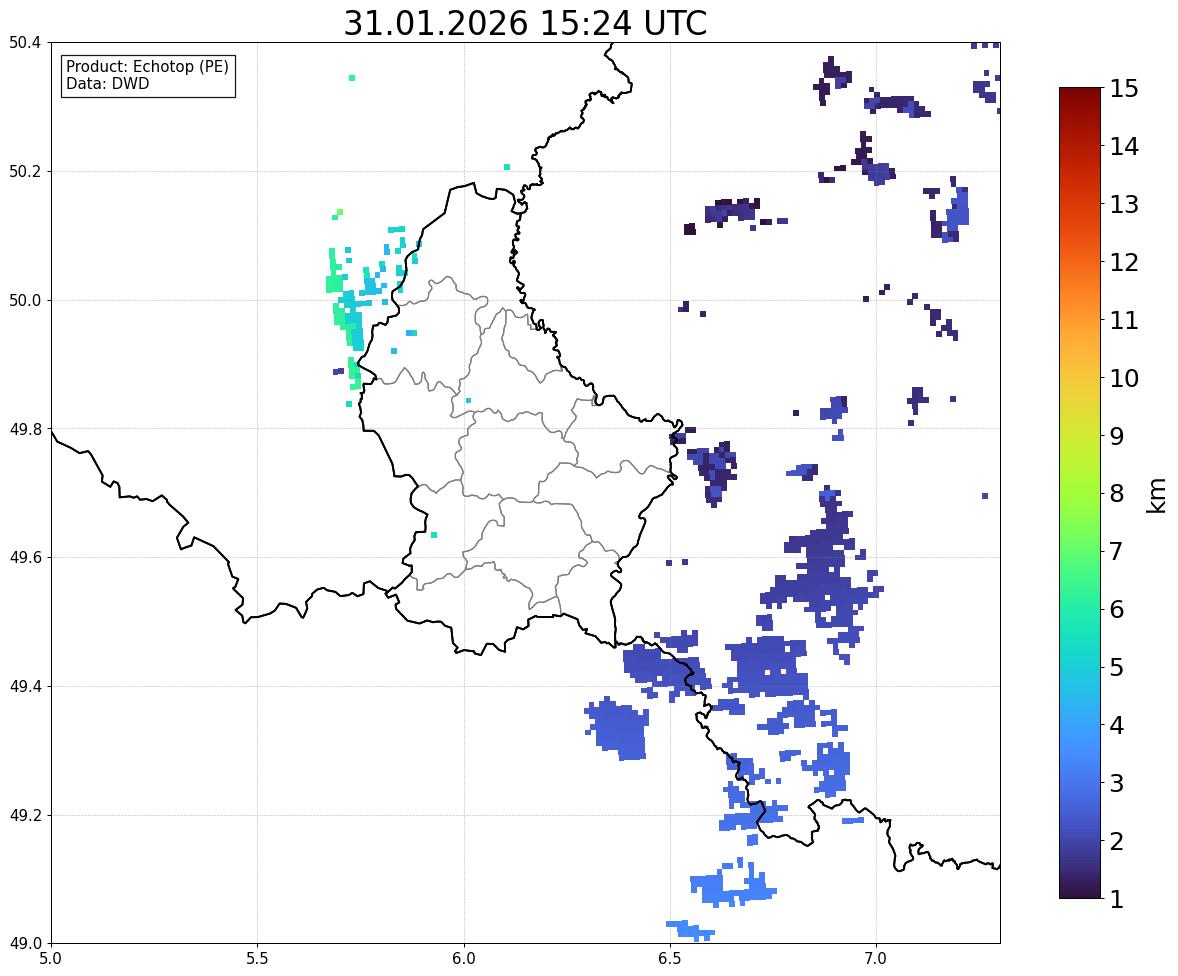1178x976 pixels.
Task: Click the colorbar label '8'
Action: 1117,494
